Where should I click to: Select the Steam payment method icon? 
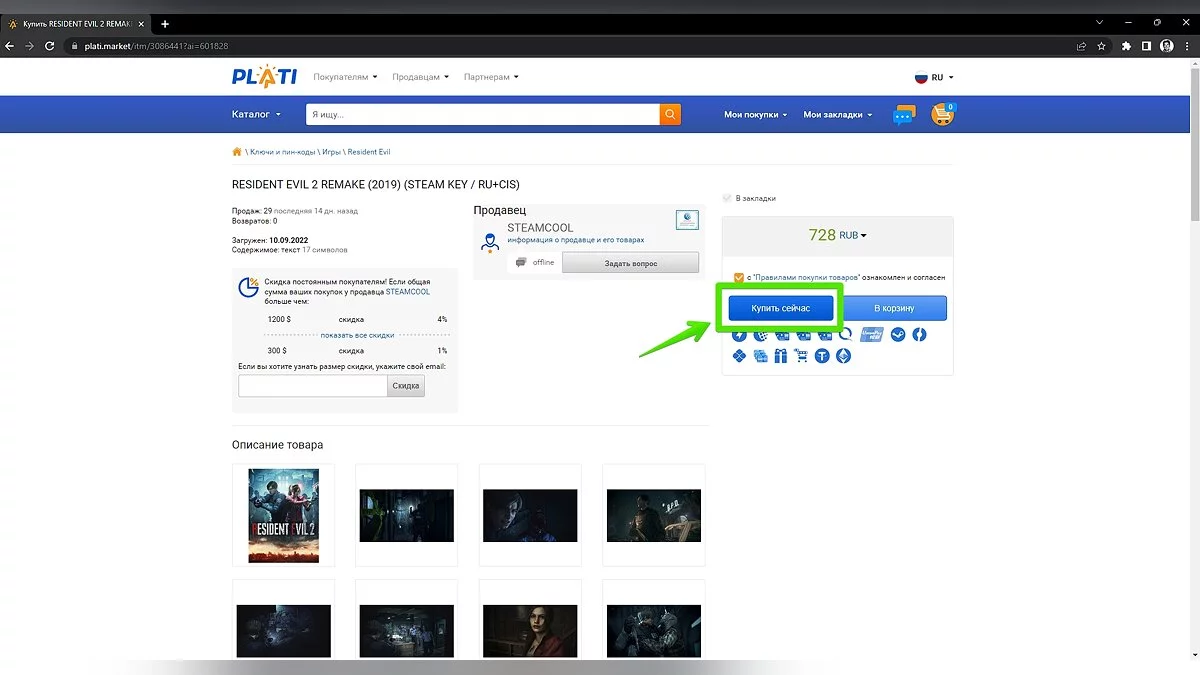[897, 335]
